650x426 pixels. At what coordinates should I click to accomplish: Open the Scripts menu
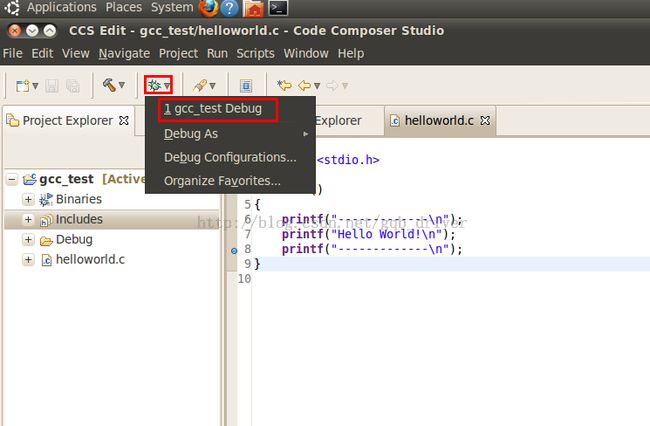click(x=255, y=53)
